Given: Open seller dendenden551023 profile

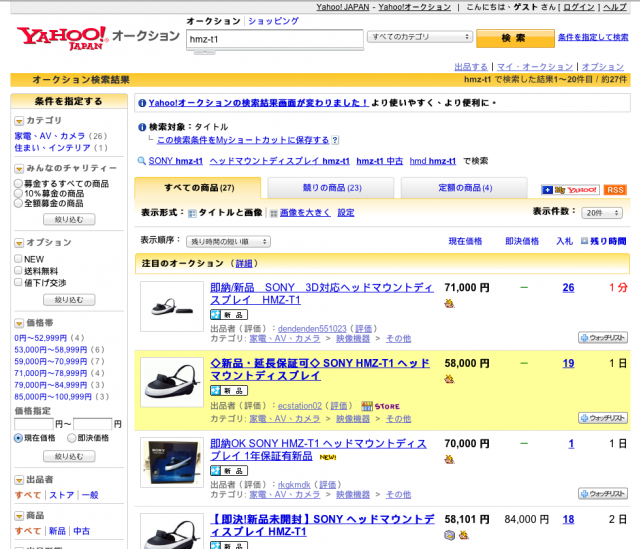Looking at the screenshot, I should [312, 329].
